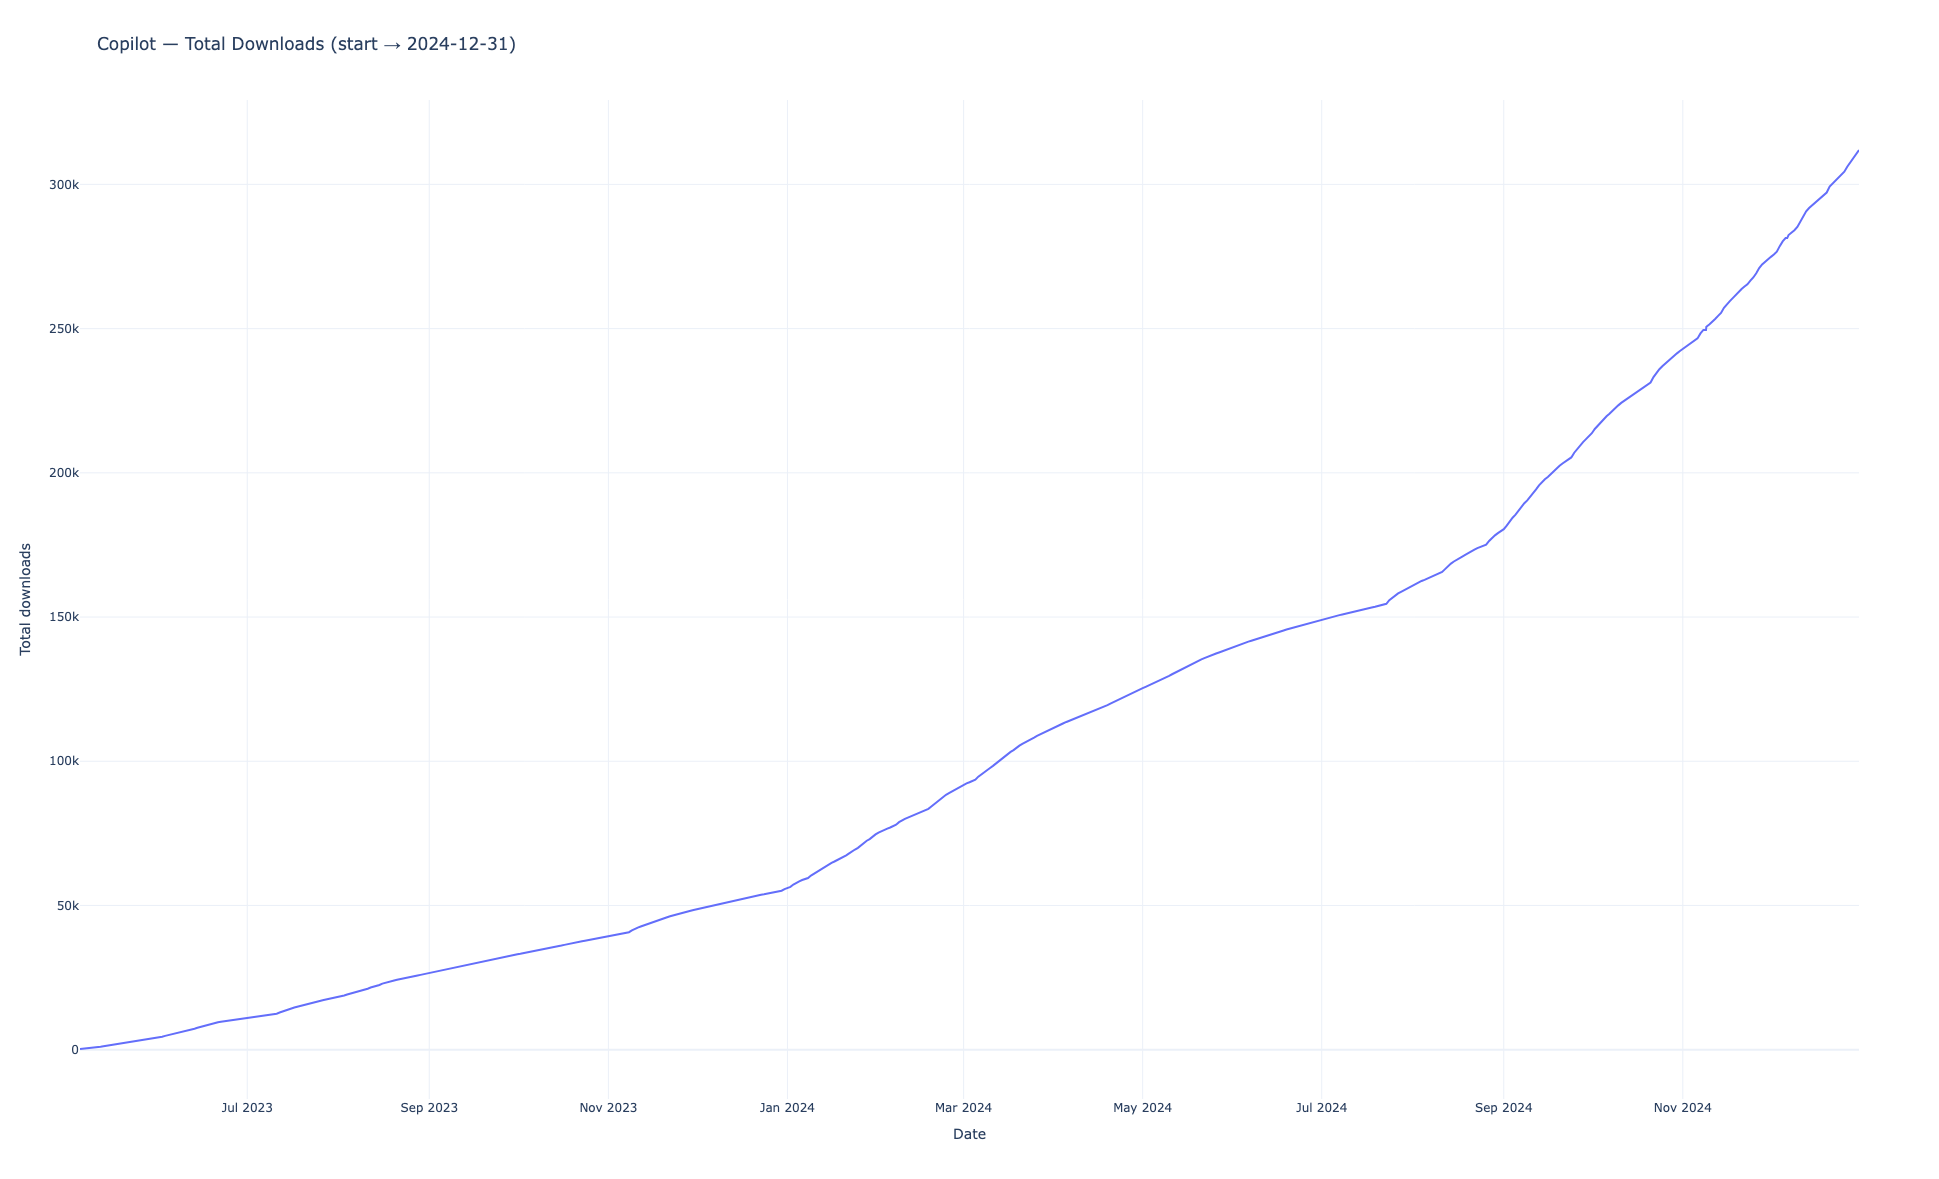The image size is (1939, 1179).
Task: Click the "Jul 2023" x-axis label
Action: point(247,1108)
